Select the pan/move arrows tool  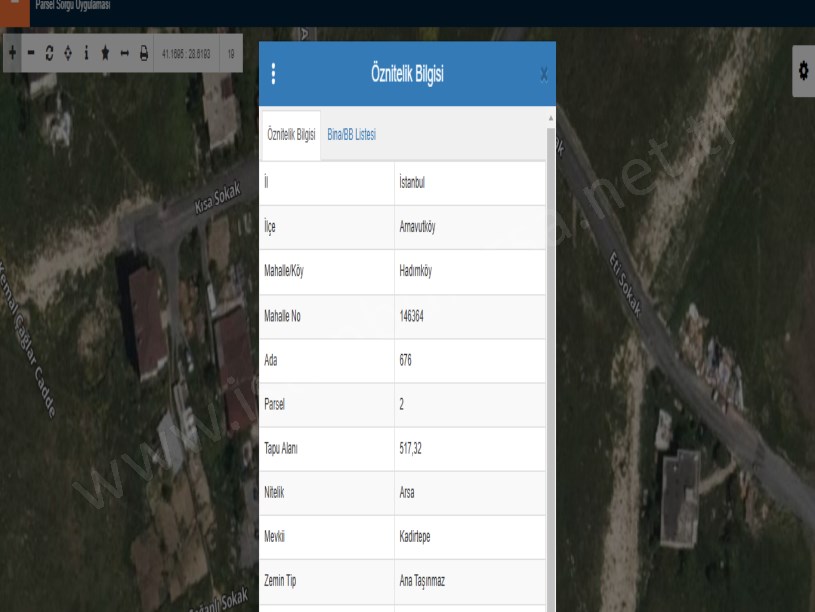point(67,53)
